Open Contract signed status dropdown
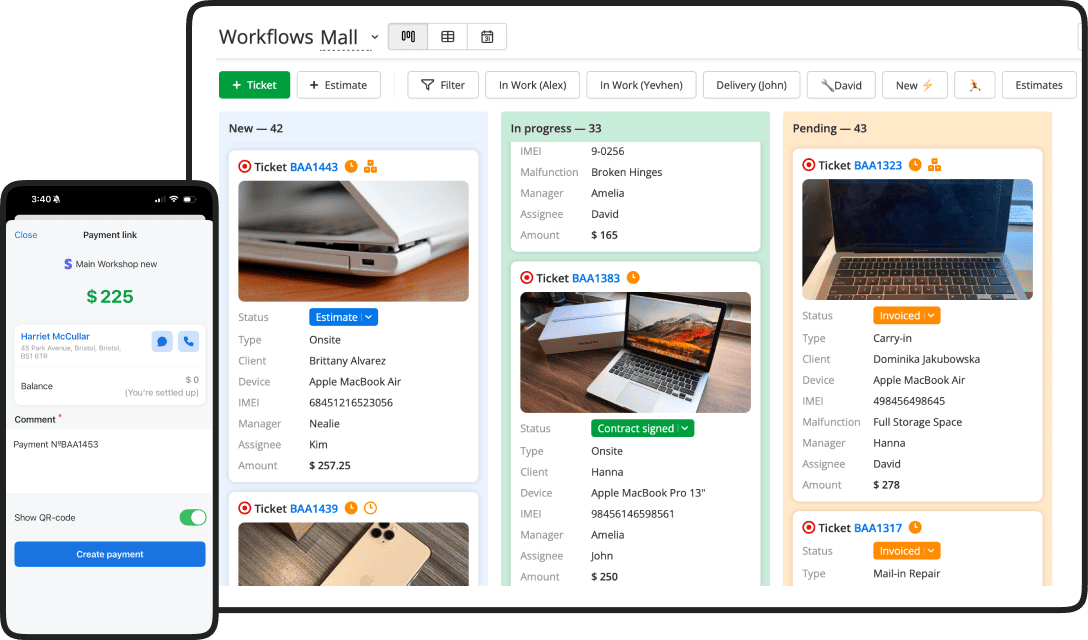 (x=642, y=428)
